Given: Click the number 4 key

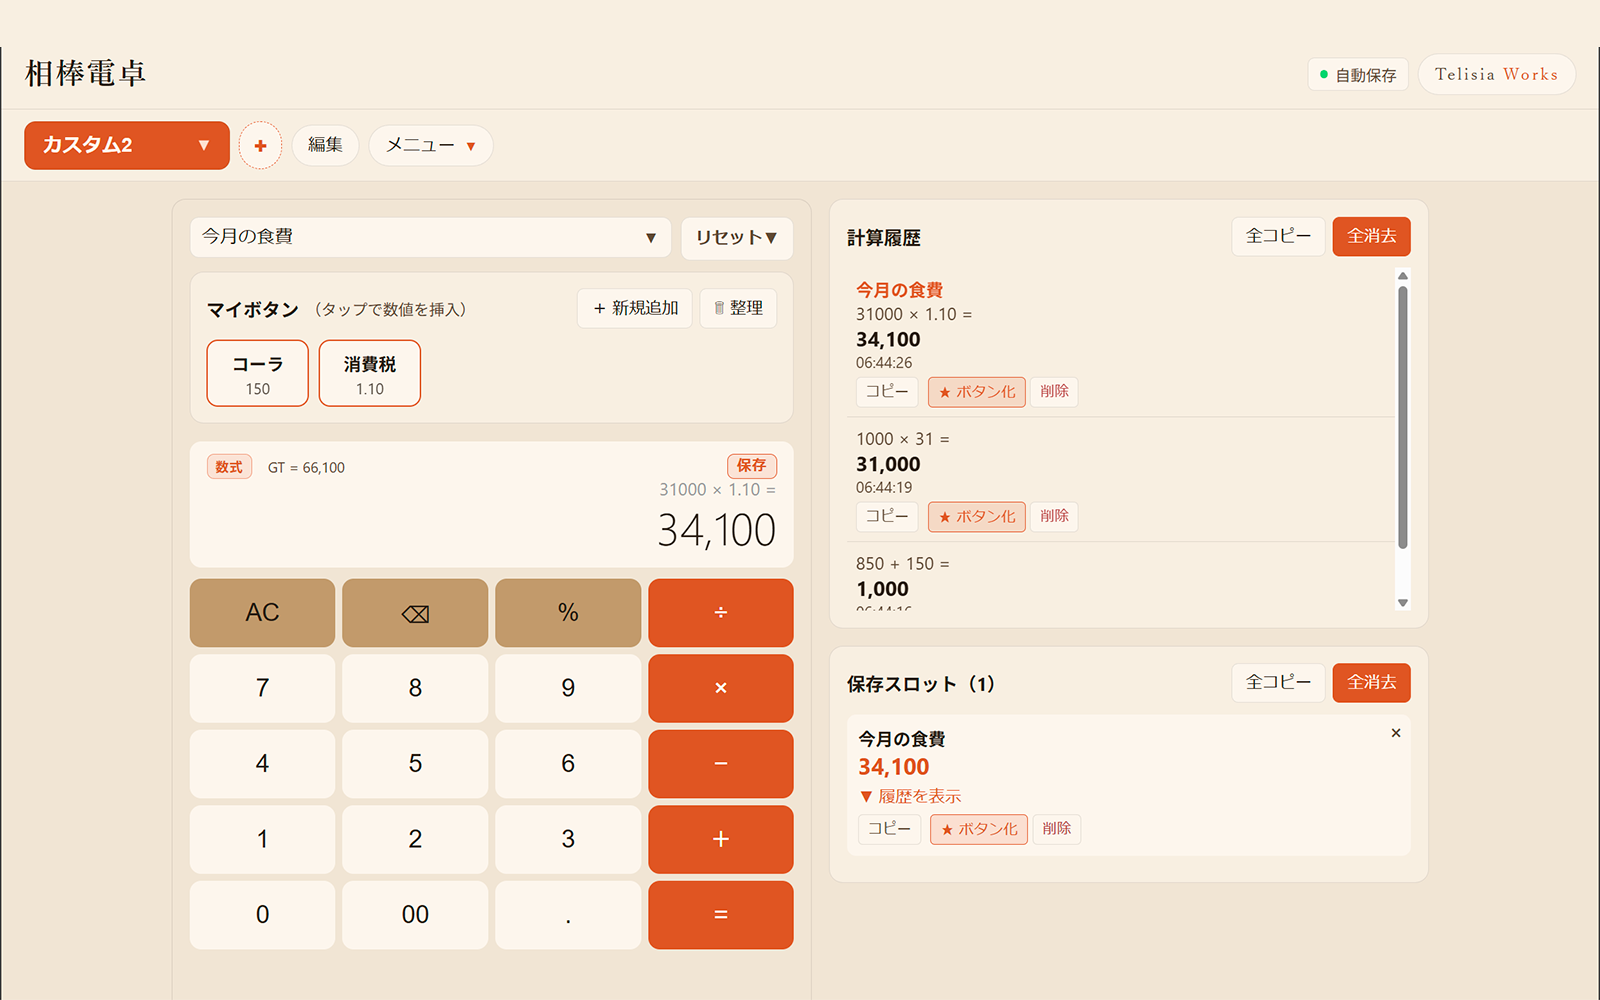Looking at the screenshot, I should [x=262, y=764].
